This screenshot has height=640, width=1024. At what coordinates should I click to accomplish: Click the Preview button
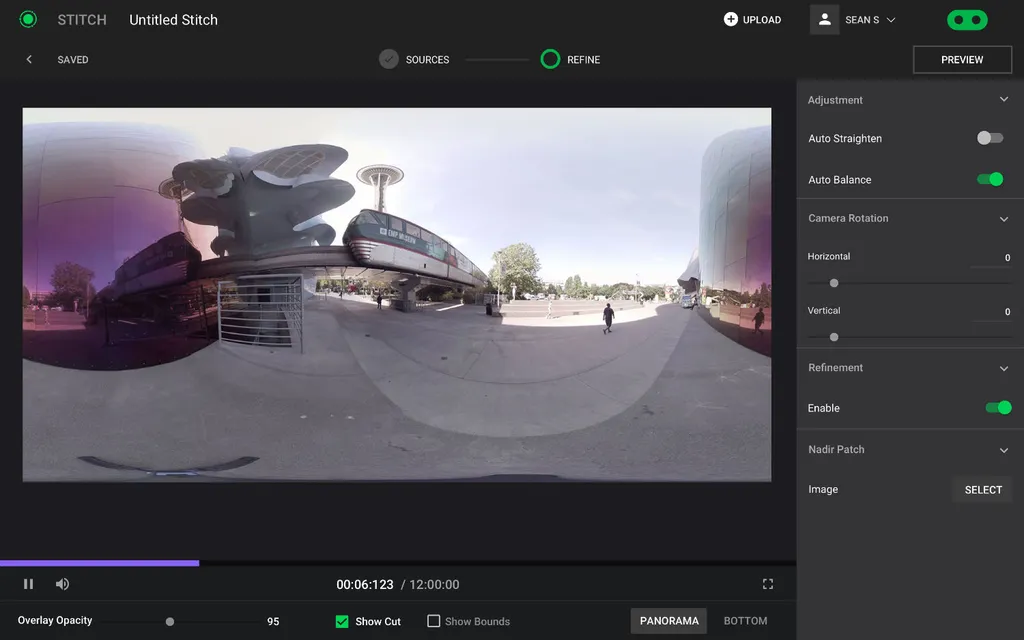click(962, 60)
